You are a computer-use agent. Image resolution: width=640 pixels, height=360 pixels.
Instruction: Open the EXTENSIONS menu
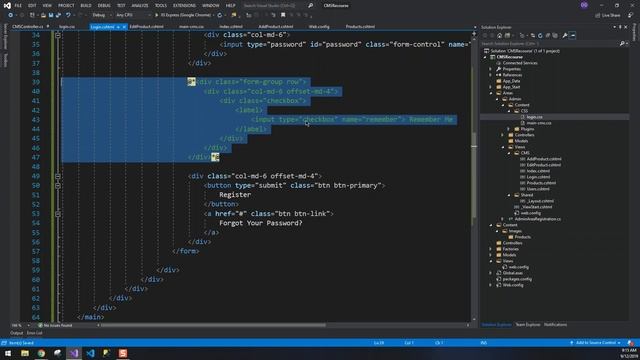click(184, 5)
